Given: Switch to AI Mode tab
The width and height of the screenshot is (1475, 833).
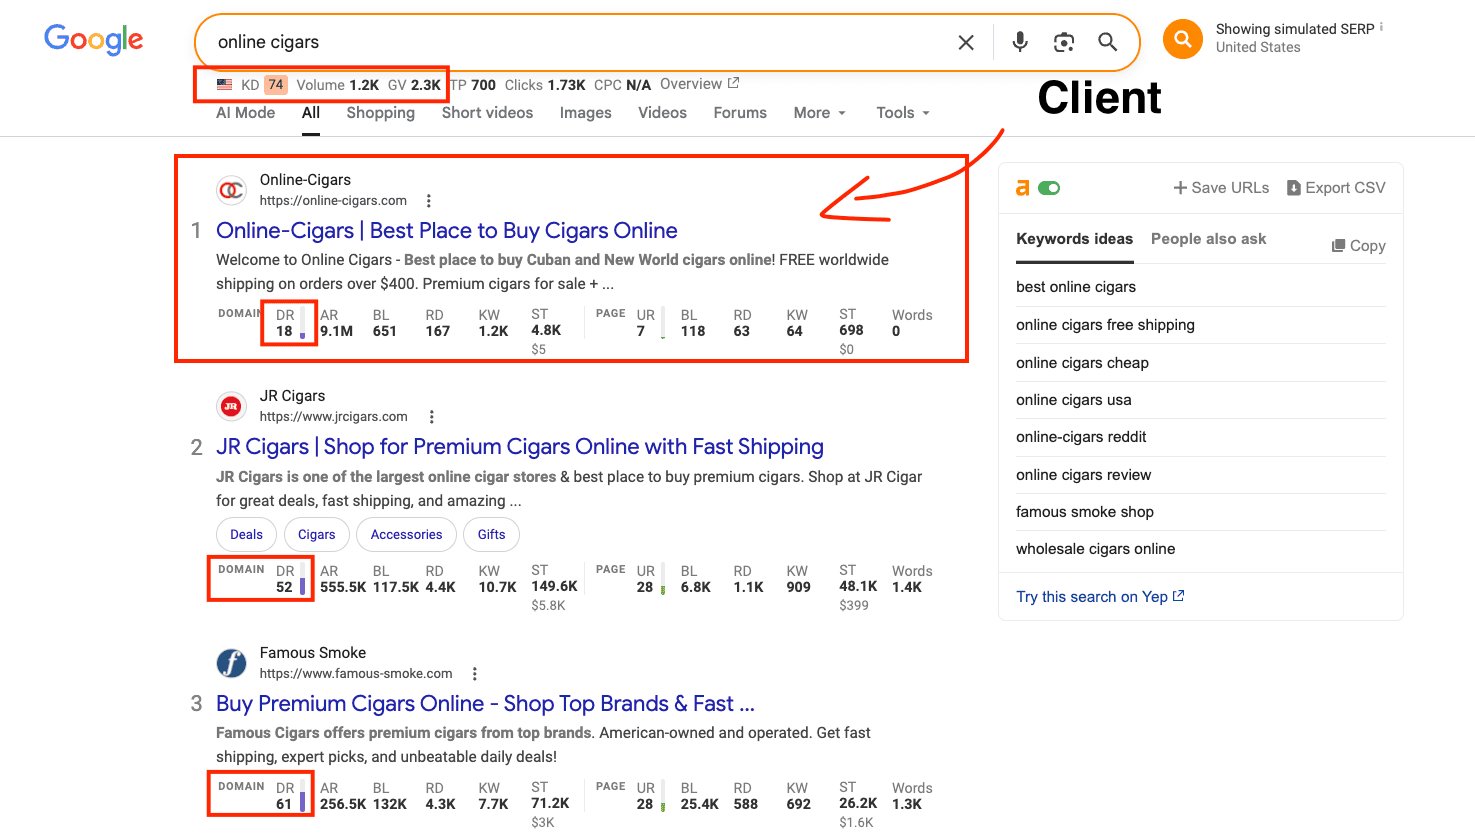Looking at the screenshot, I should click(x=245, y=113).
